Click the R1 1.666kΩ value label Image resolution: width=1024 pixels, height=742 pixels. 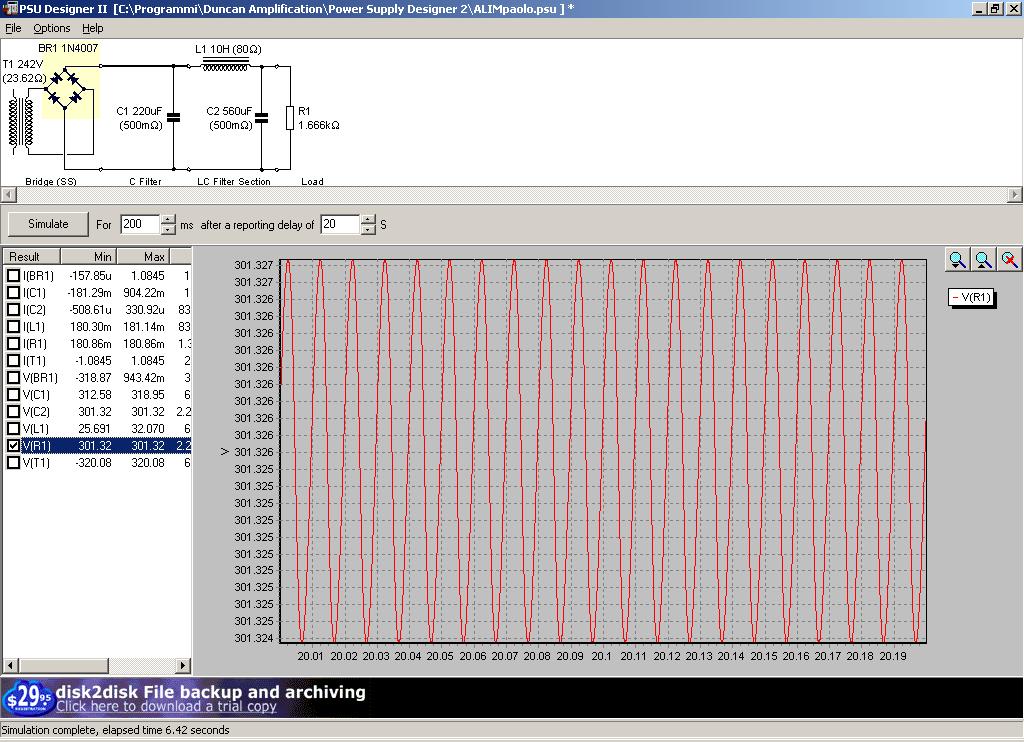(319, 125)
